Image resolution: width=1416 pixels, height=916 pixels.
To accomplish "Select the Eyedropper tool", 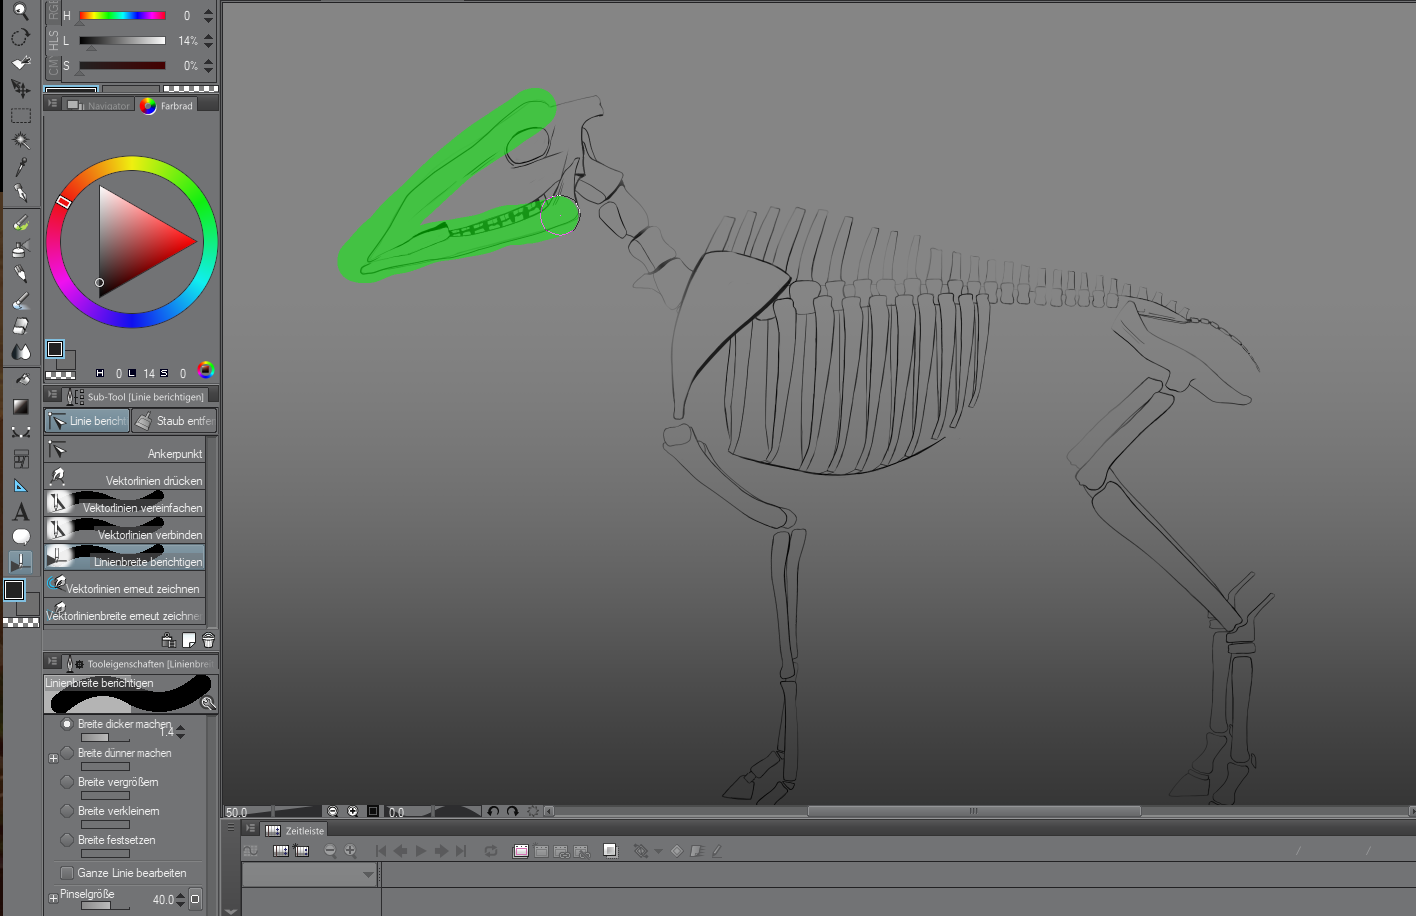I will [20, 167].
